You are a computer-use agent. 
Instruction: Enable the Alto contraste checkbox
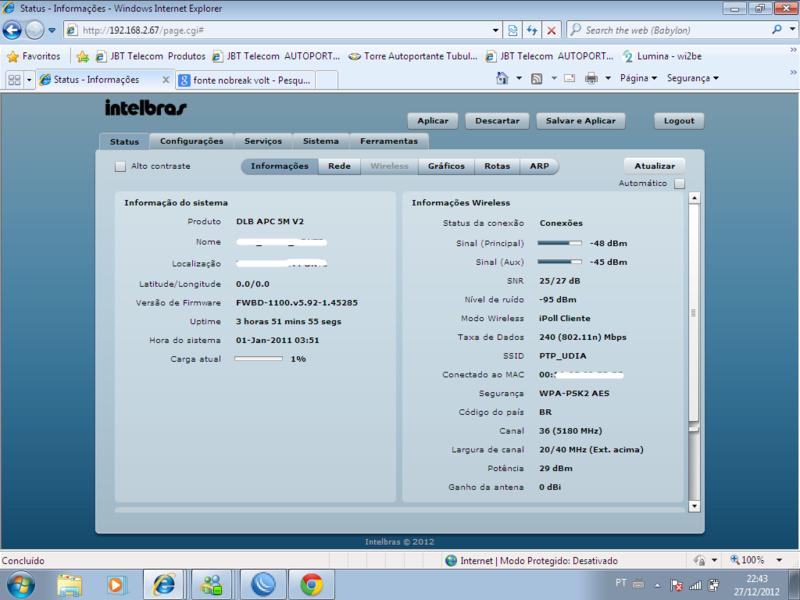[x=120, y=166]
